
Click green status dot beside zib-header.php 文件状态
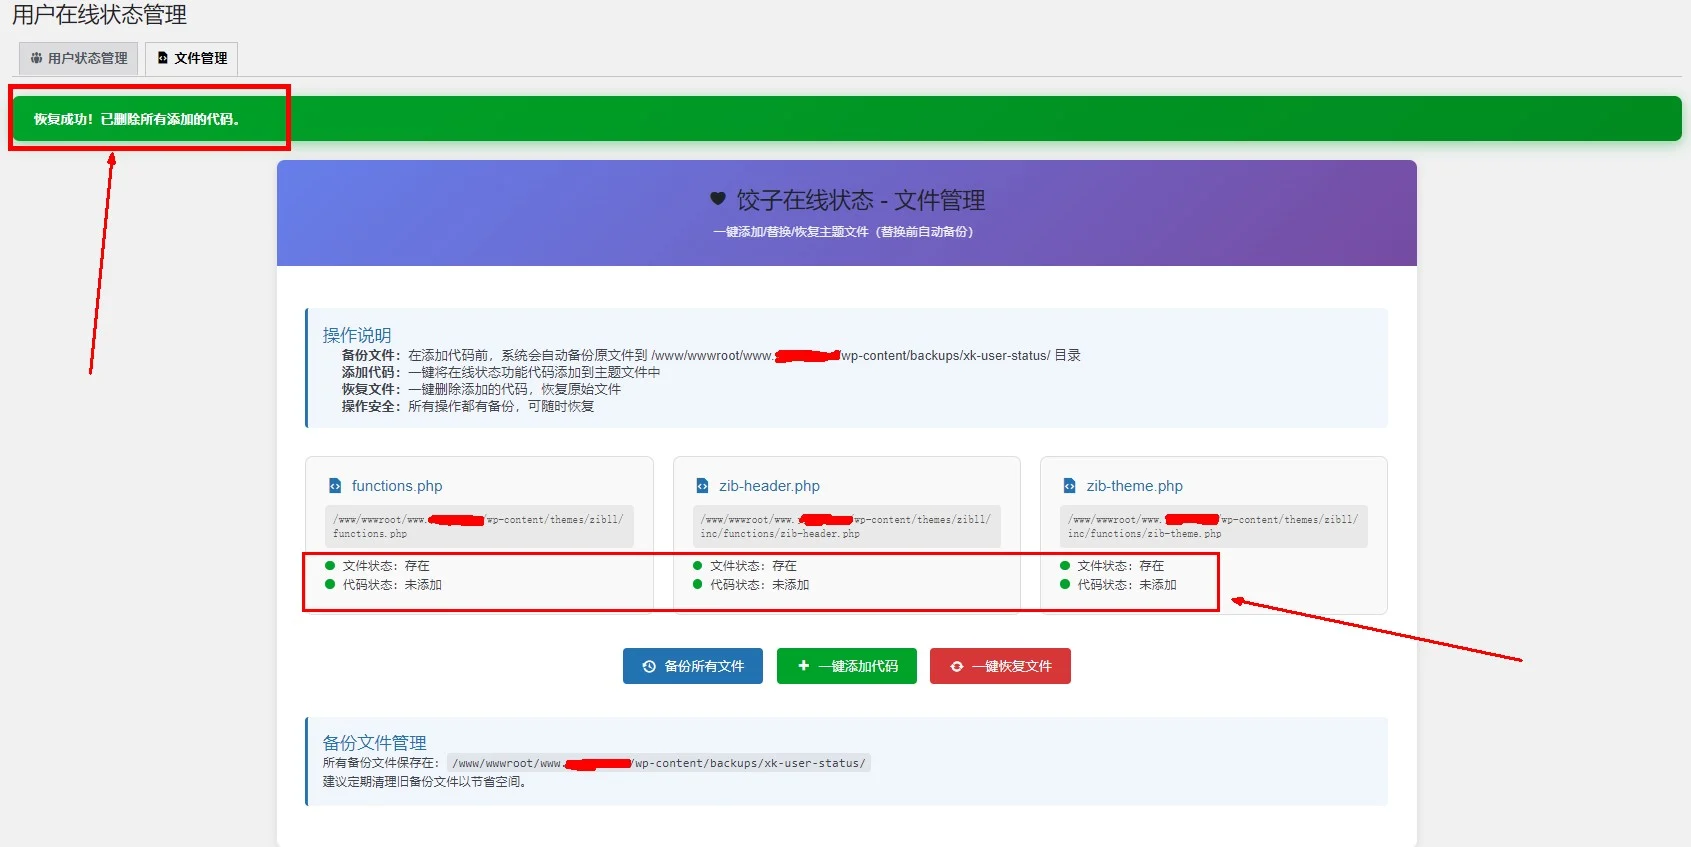click(698, 566)
